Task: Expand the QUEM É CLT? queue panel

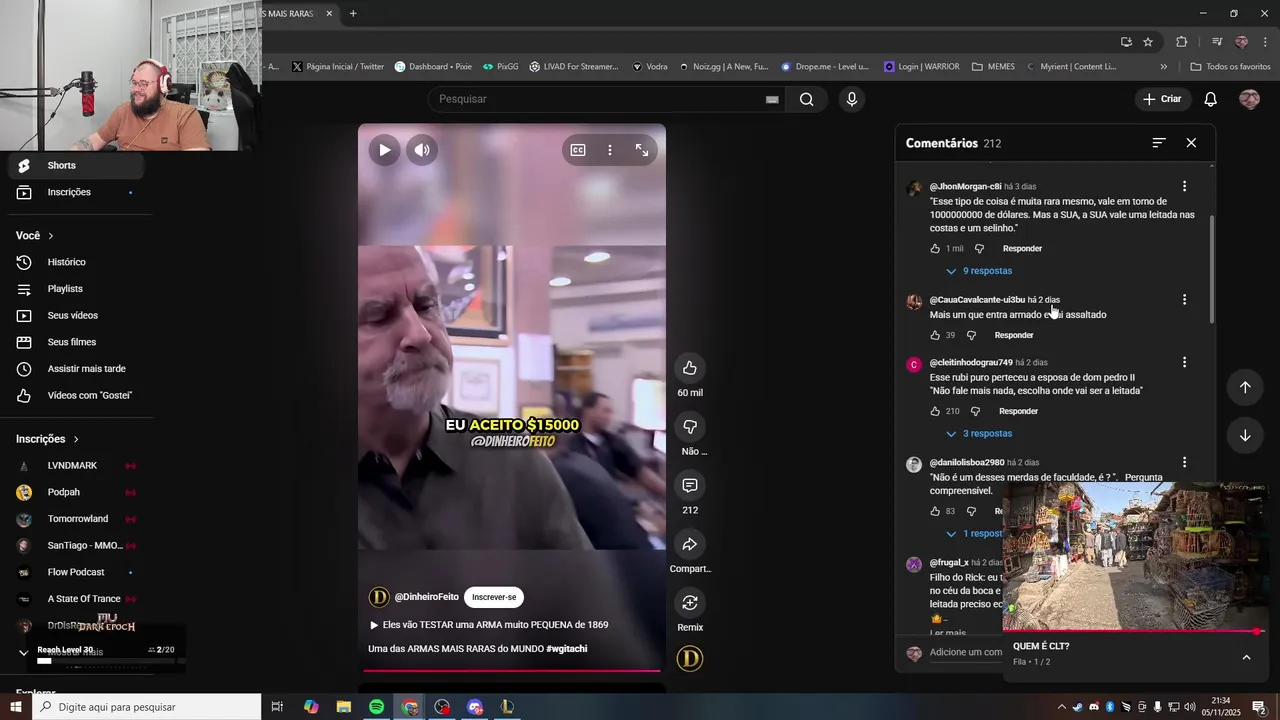Action: 1246,657
